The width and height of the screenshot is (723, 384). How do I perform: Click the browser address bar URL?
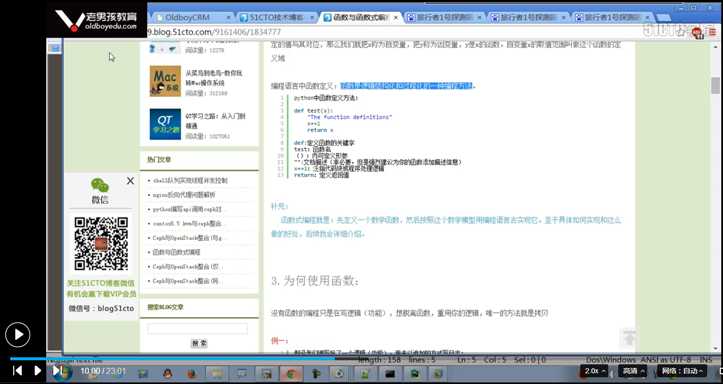(x=214, y=32)
